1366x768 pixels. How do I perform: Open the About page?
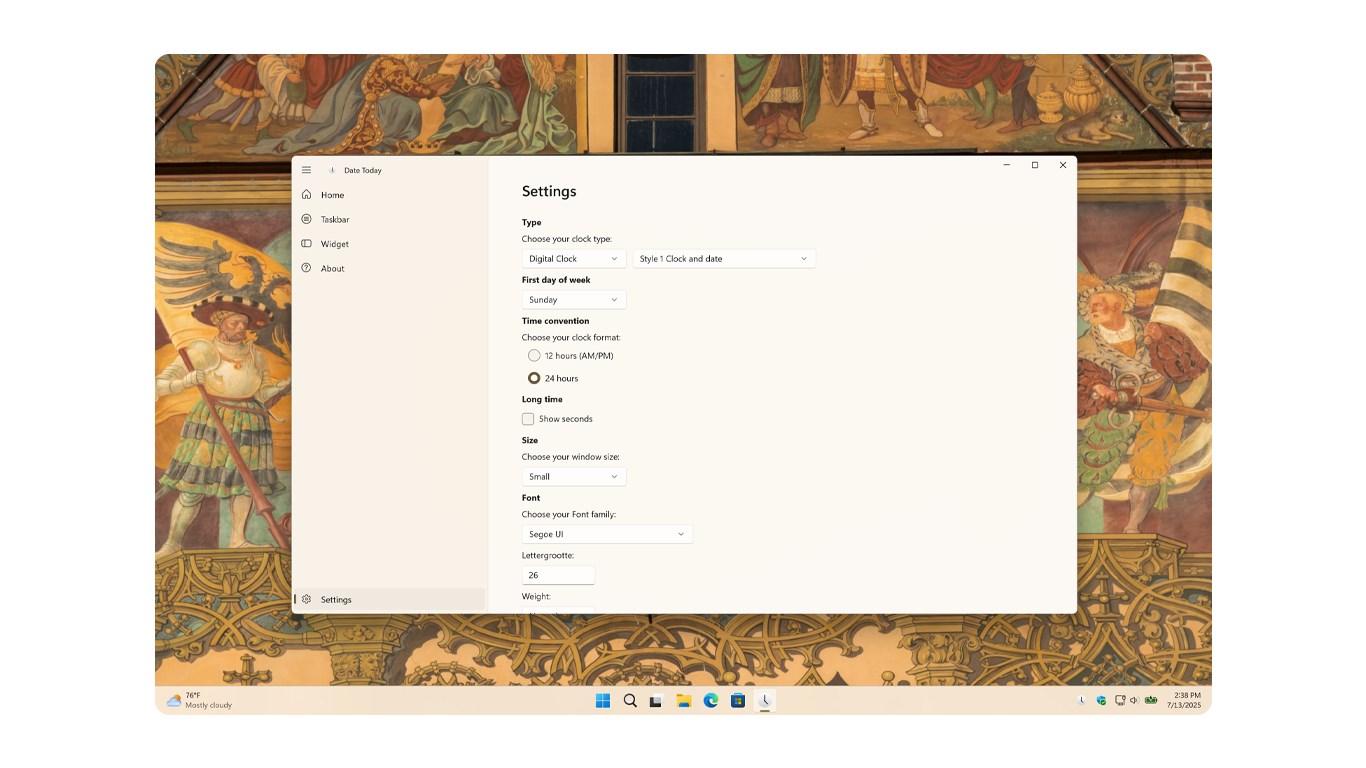[389, 268]
